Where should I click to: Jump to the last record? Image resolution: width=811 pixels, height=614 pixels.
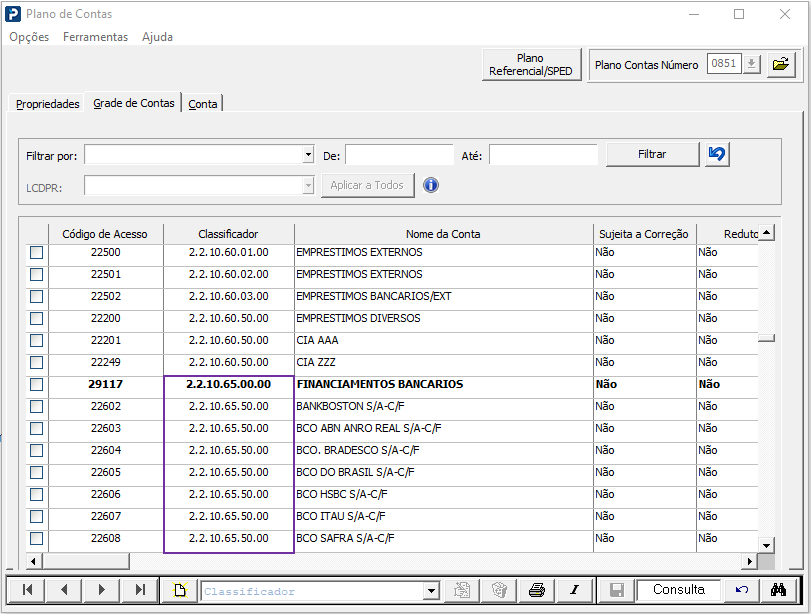coord(139,590)
